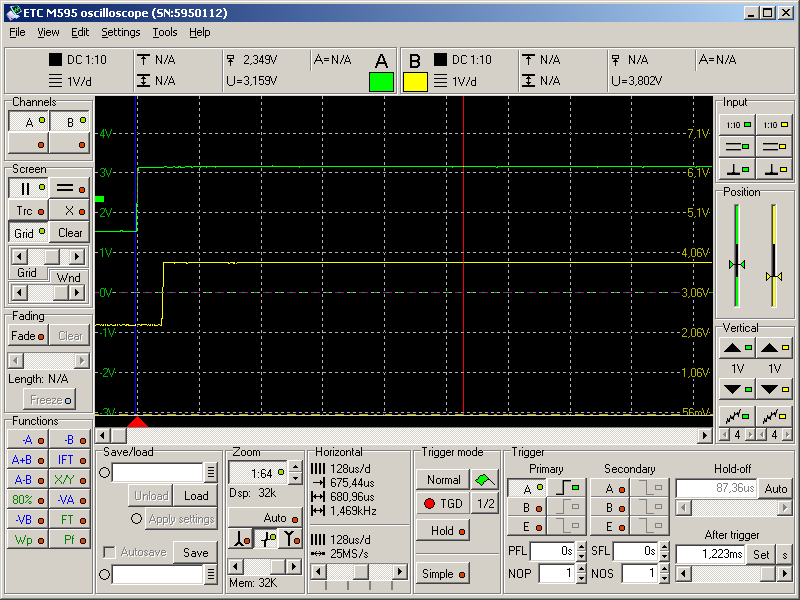Open the Tools menu

point(165,32)
